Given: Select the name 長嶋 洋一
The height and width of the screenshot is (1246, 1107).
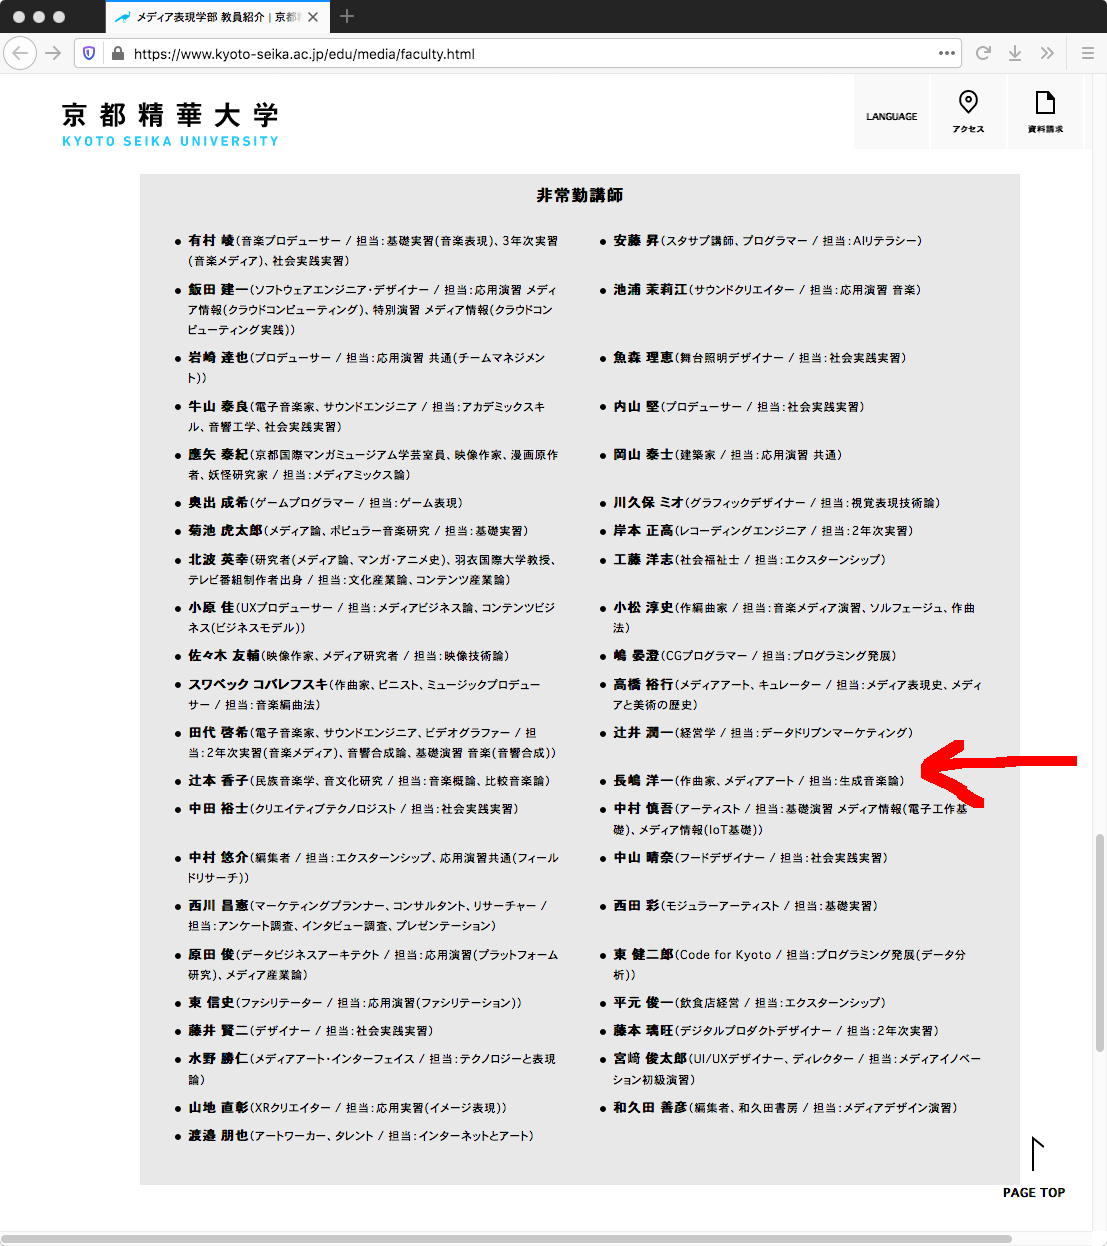Looking at the screenshot, I should (x=643, y=781).
